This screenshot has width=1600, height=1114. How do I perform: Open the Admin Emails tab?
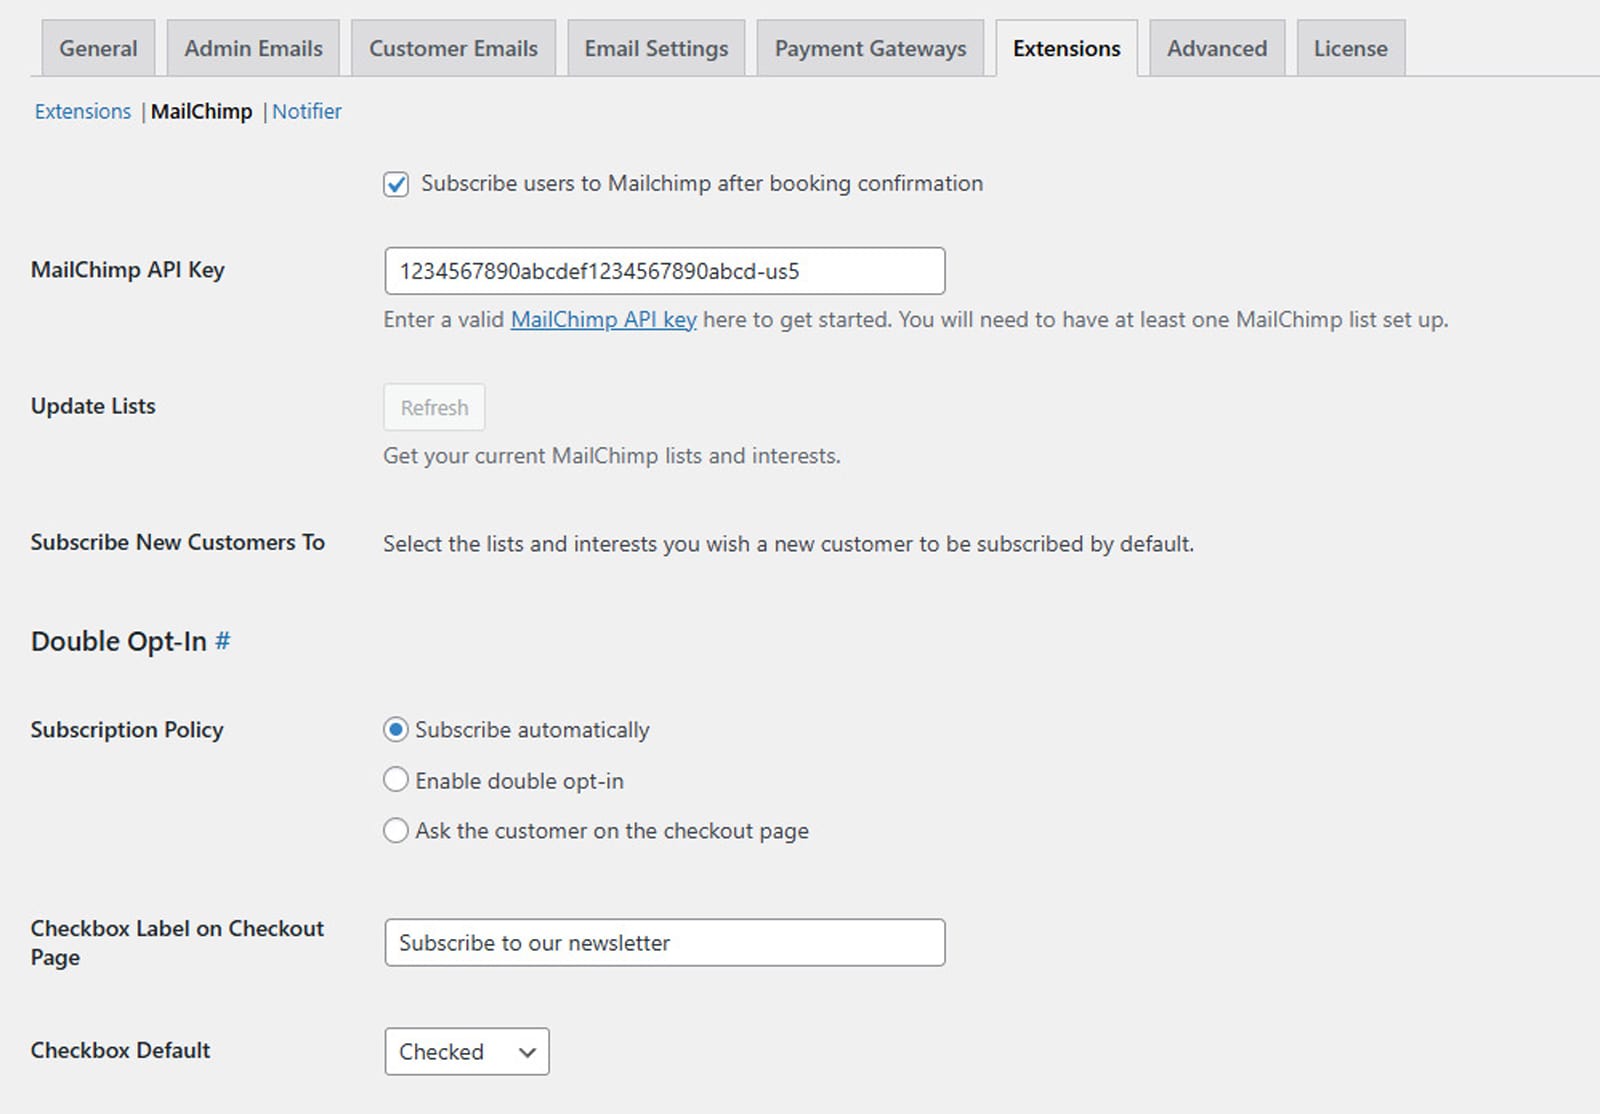click(252, 47)
